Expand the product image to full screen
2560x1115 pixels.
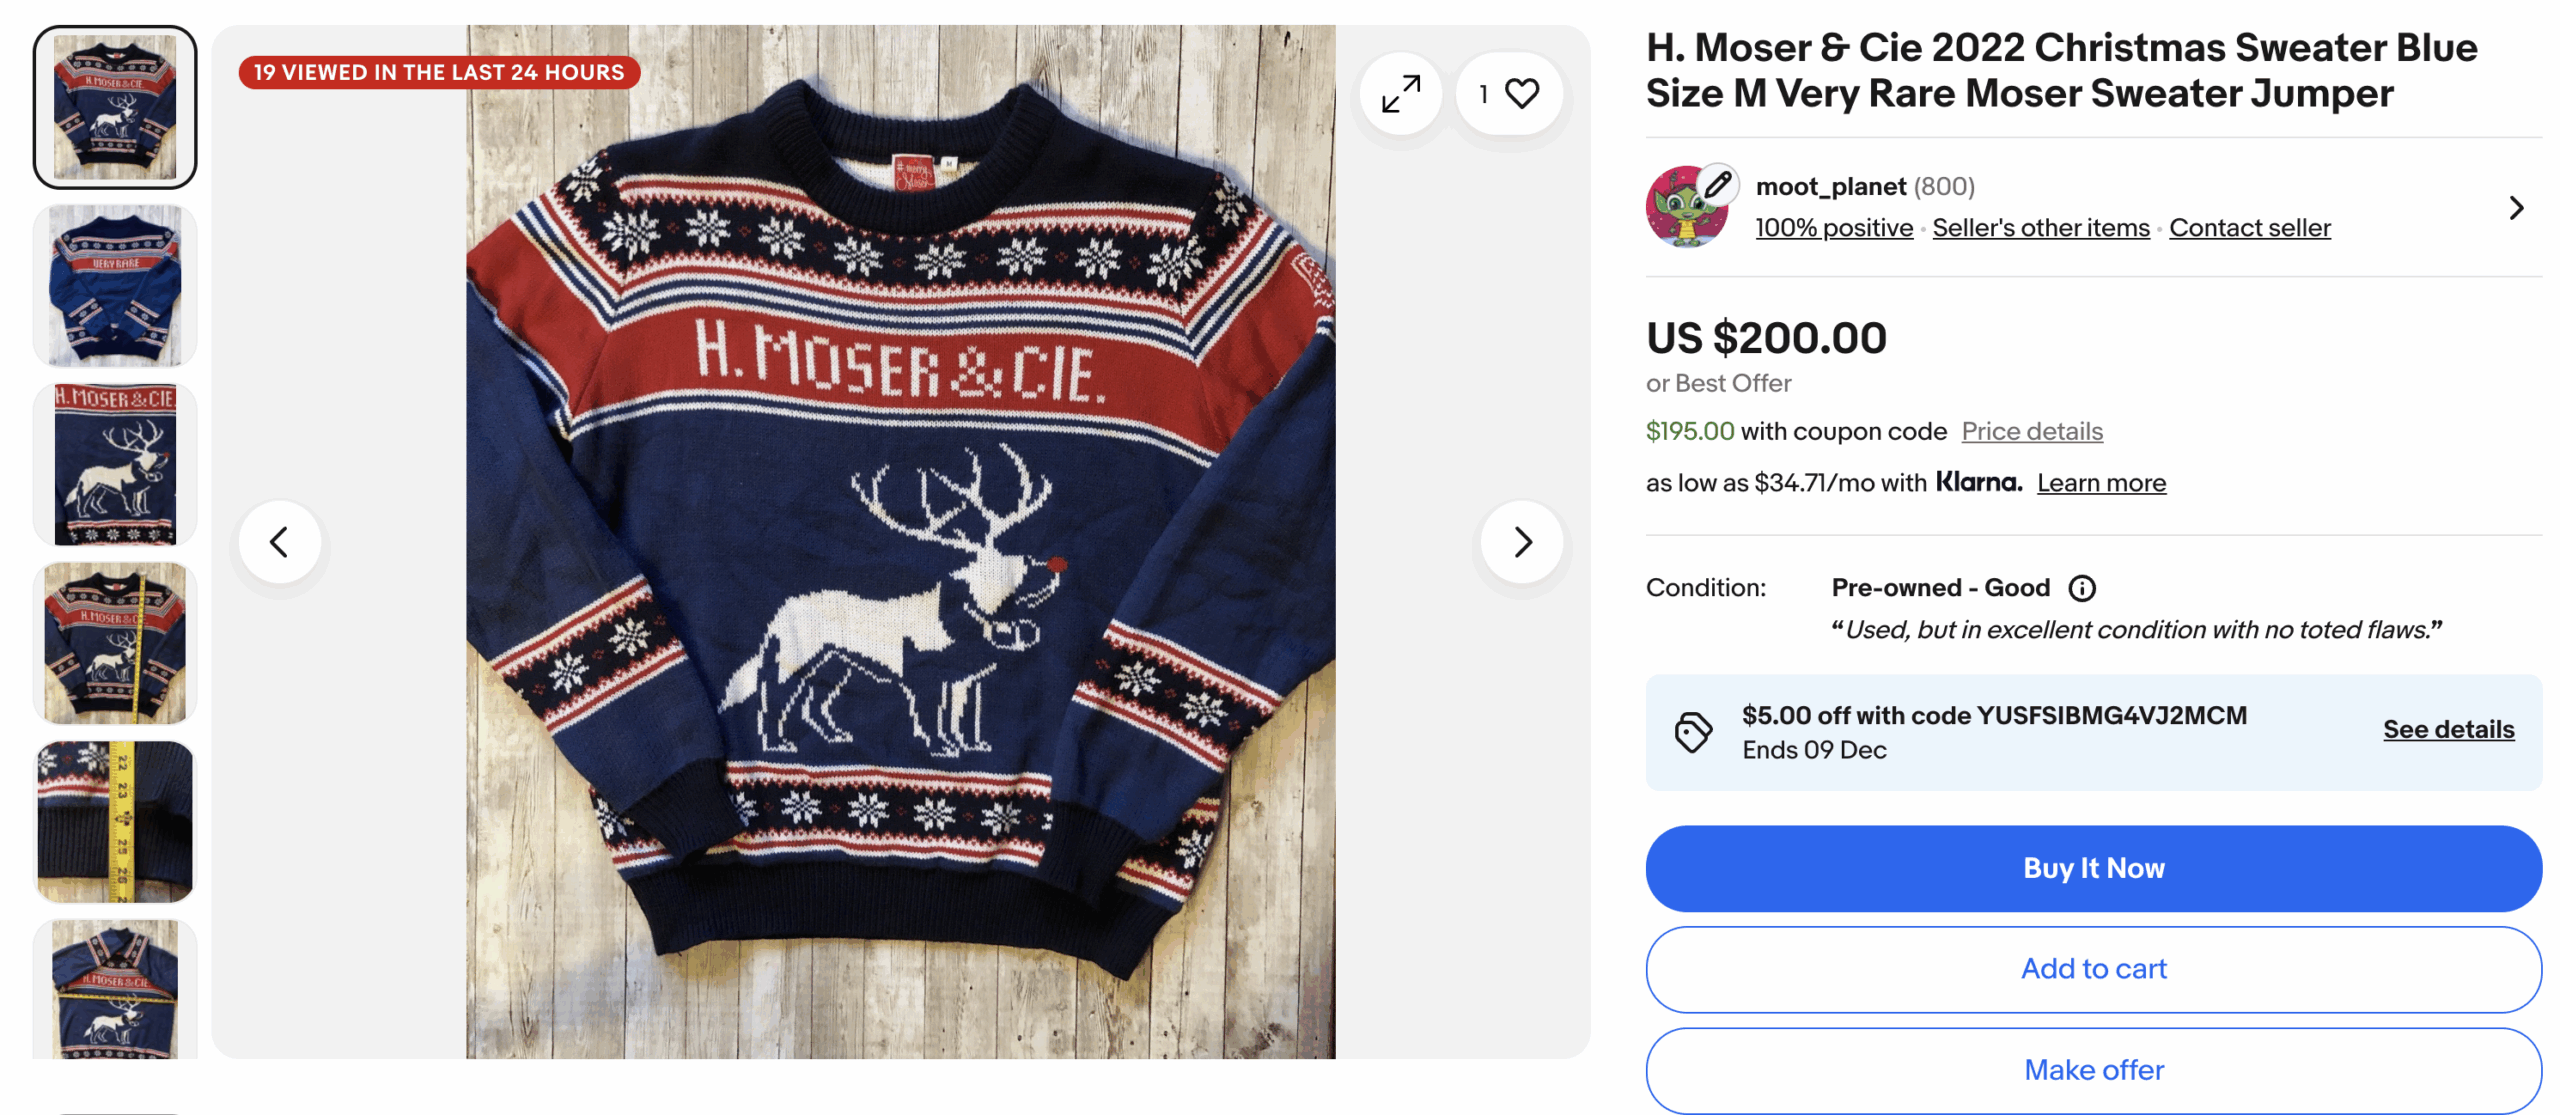pos(1400,94)
